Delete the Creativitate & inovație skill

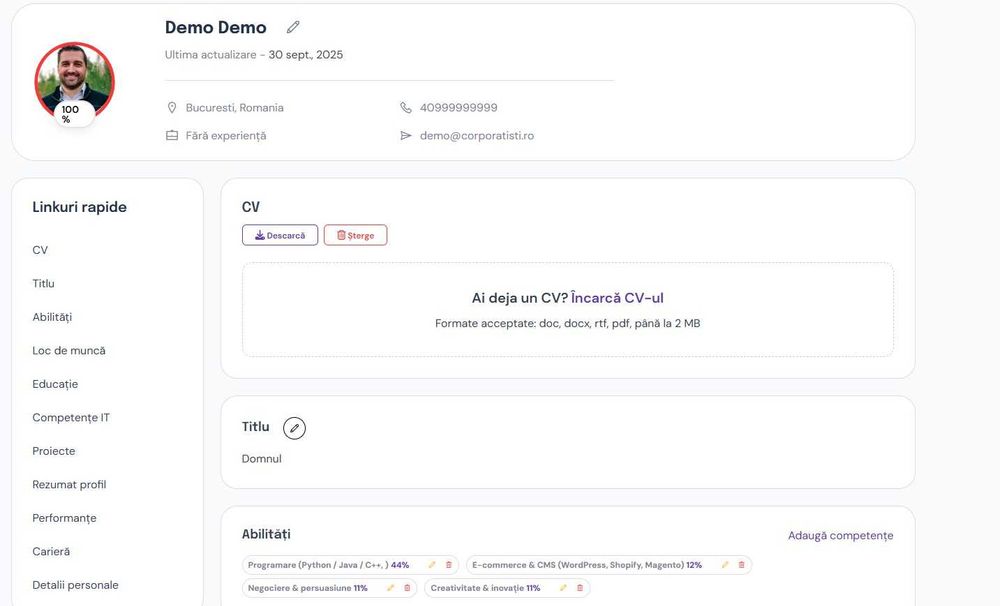pos(579,588)
